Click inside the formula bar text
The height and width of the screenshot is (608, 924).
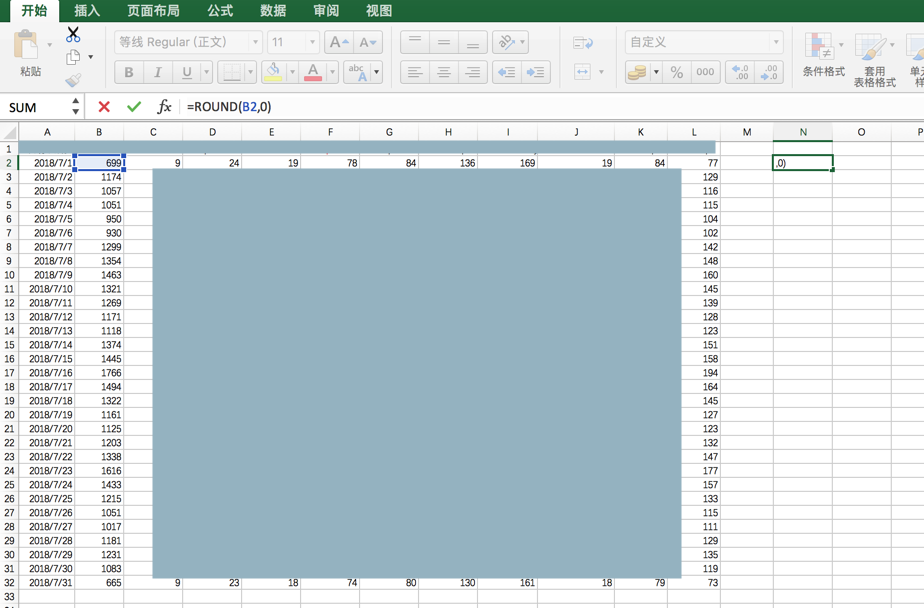click(229, 107)
